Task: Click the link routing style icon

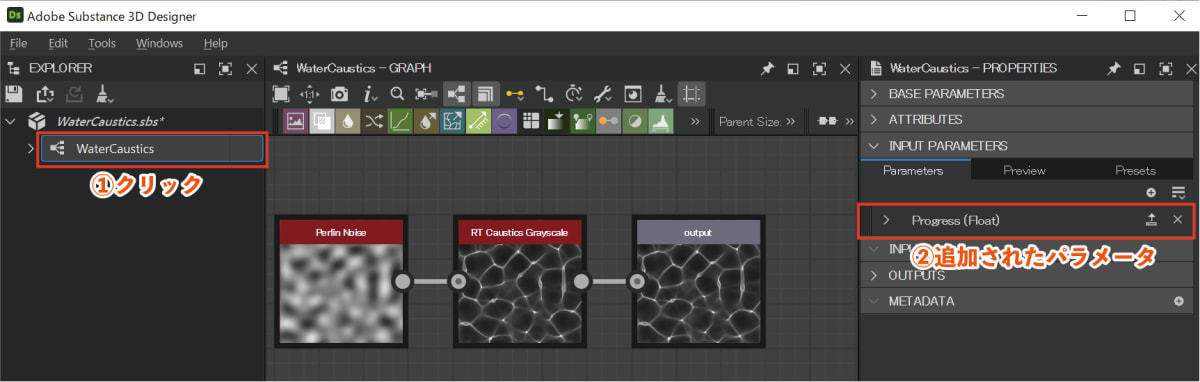Action: coord(544,94)
